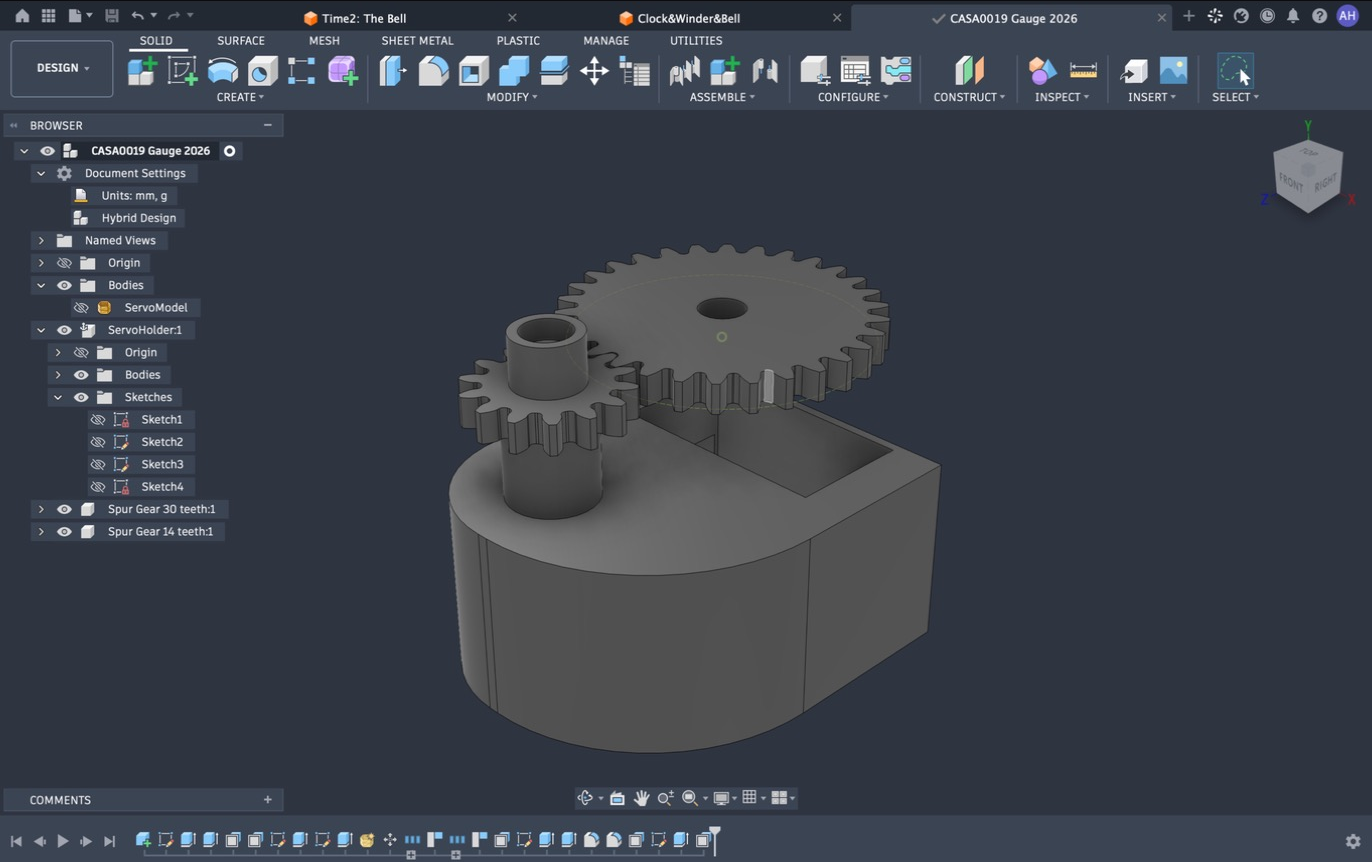Collapse the ServoHolder:1 component
The width and height of the screenshot is (1372, 862).
click(x=41, y=330)
